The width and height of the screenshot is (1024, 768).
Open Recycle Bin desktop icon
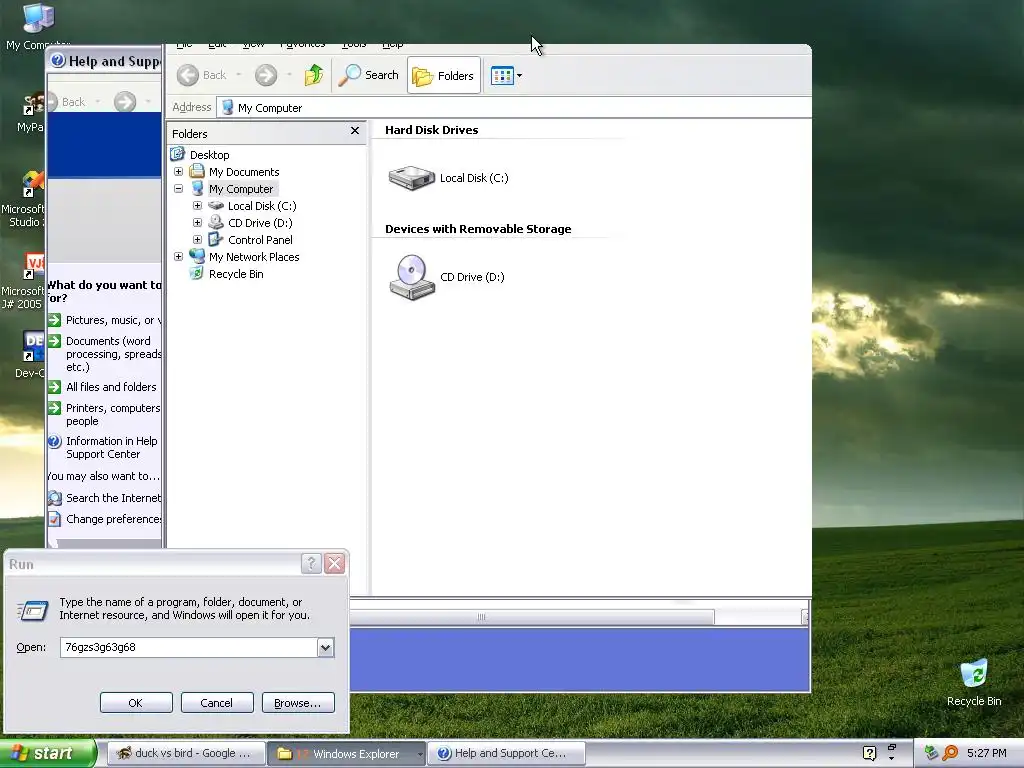pos(974,683)
